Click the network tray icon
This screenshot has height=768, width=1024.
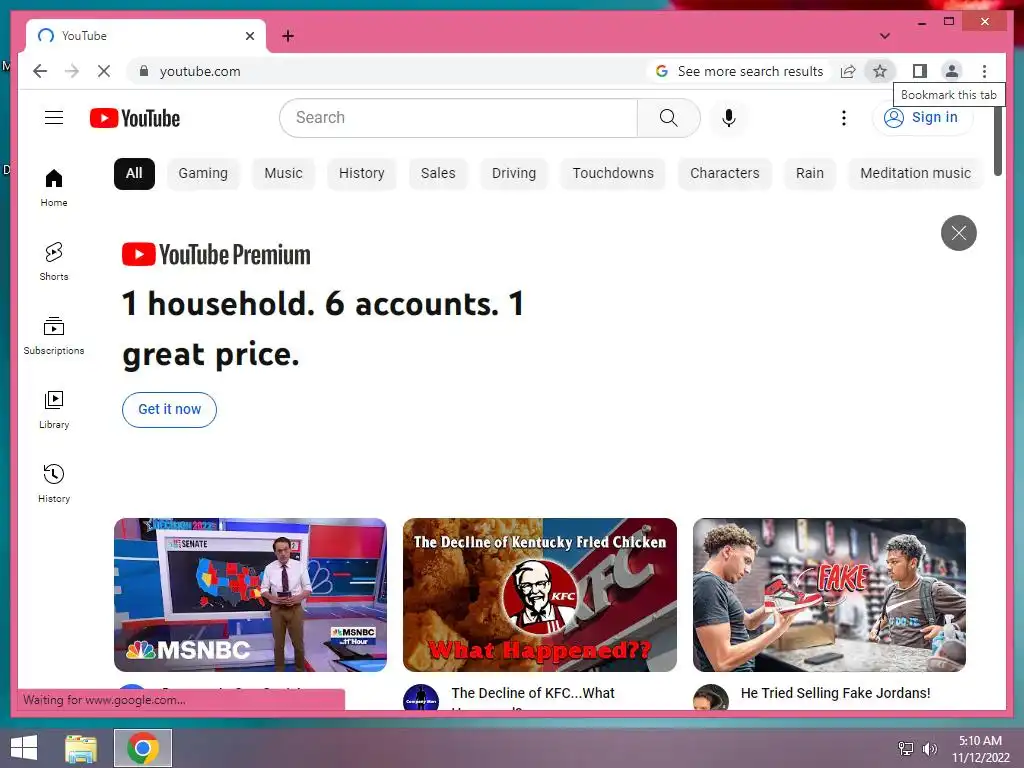pos(906,748)
